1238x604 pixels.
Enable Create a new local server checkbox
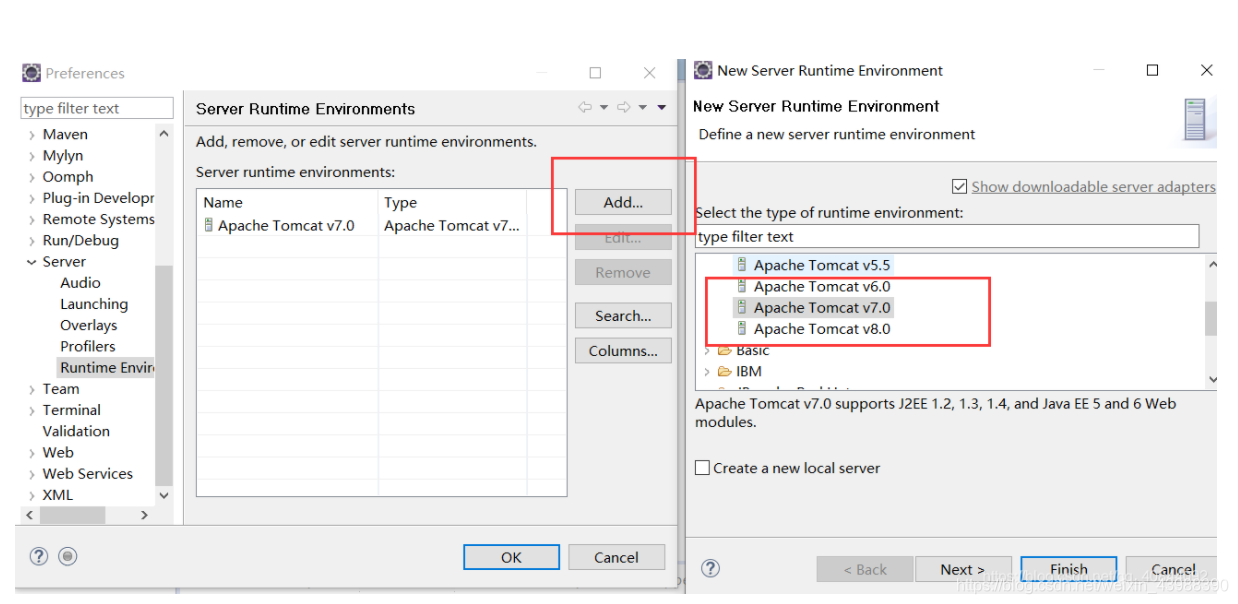(703, 468)
